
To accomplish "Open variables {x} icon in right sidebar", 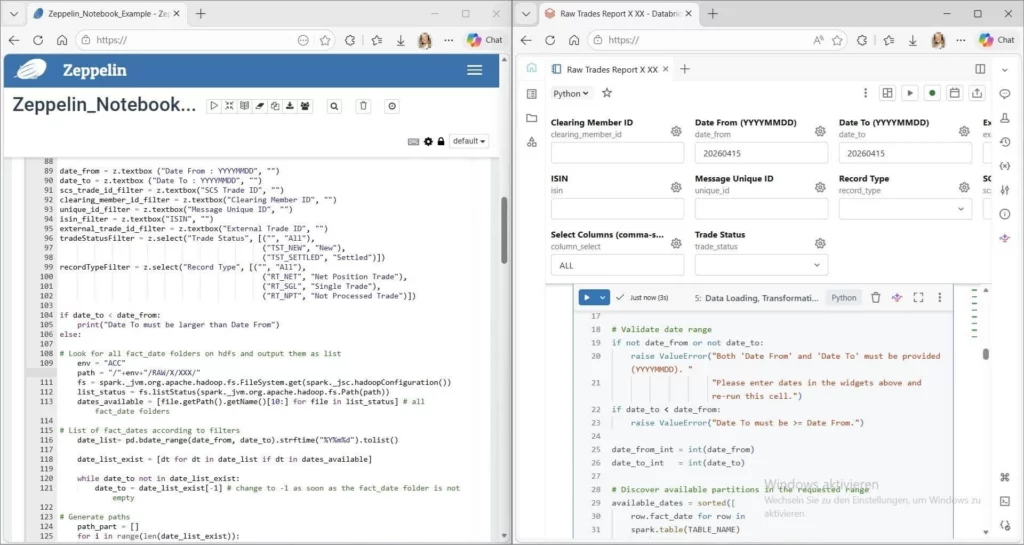I will point(1005,166).
